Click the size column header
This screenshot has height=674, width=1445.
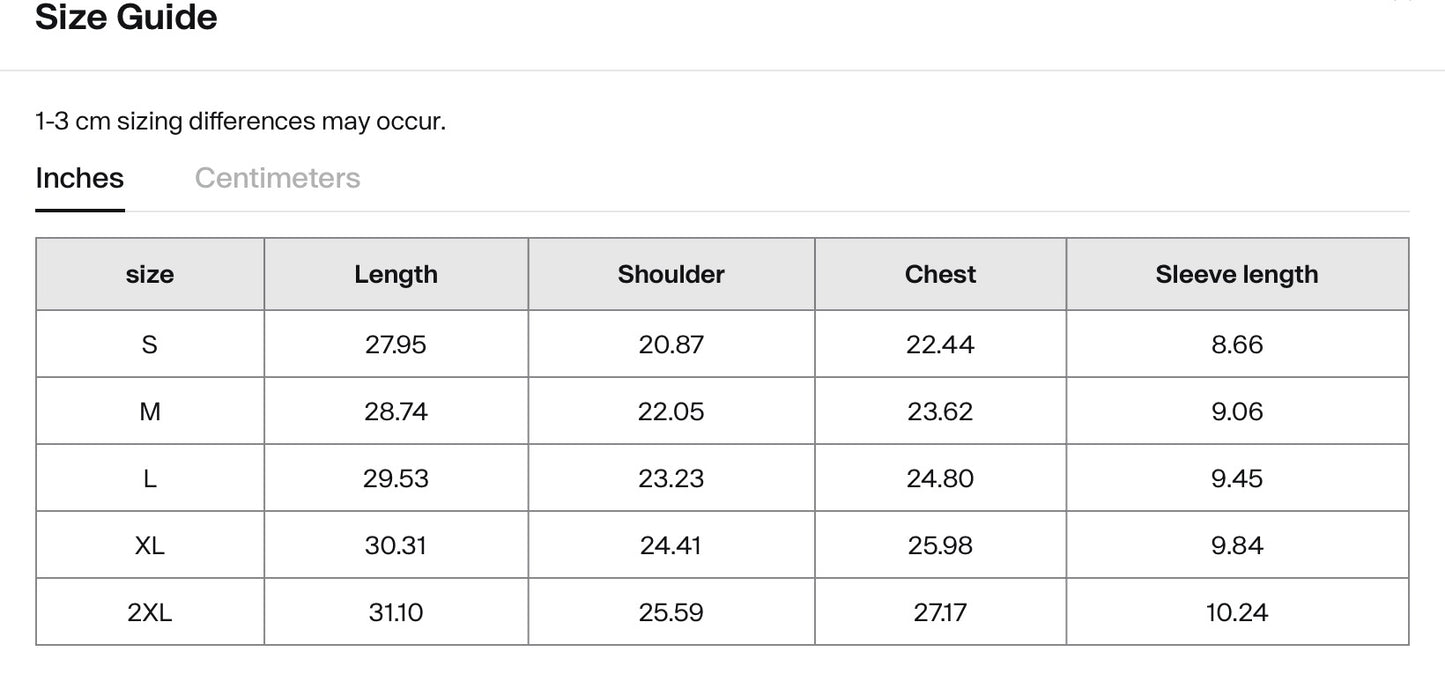click(150, 274)
